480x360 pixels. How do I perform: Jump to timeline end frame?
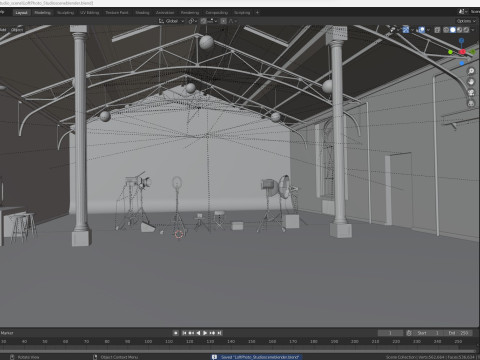pos(219,333)
